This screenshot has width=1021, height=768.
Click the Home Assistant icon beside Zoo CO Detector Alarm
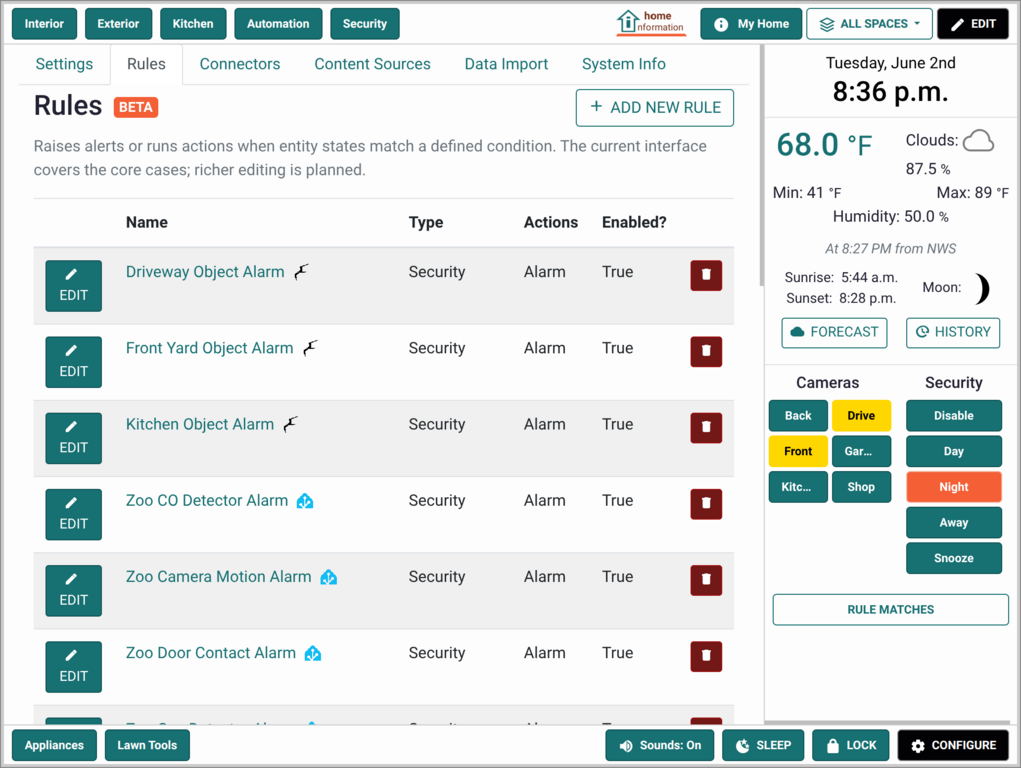click(x=305, y=501)
